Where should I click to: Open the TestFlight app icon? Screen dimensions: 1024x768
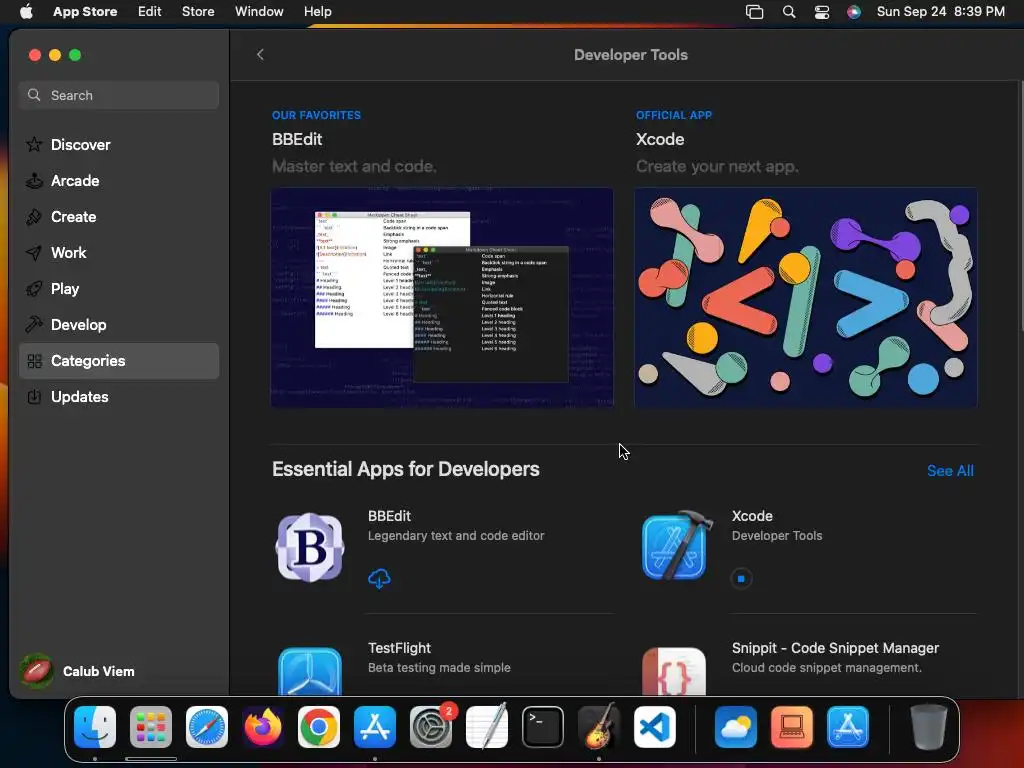(310, 671)
